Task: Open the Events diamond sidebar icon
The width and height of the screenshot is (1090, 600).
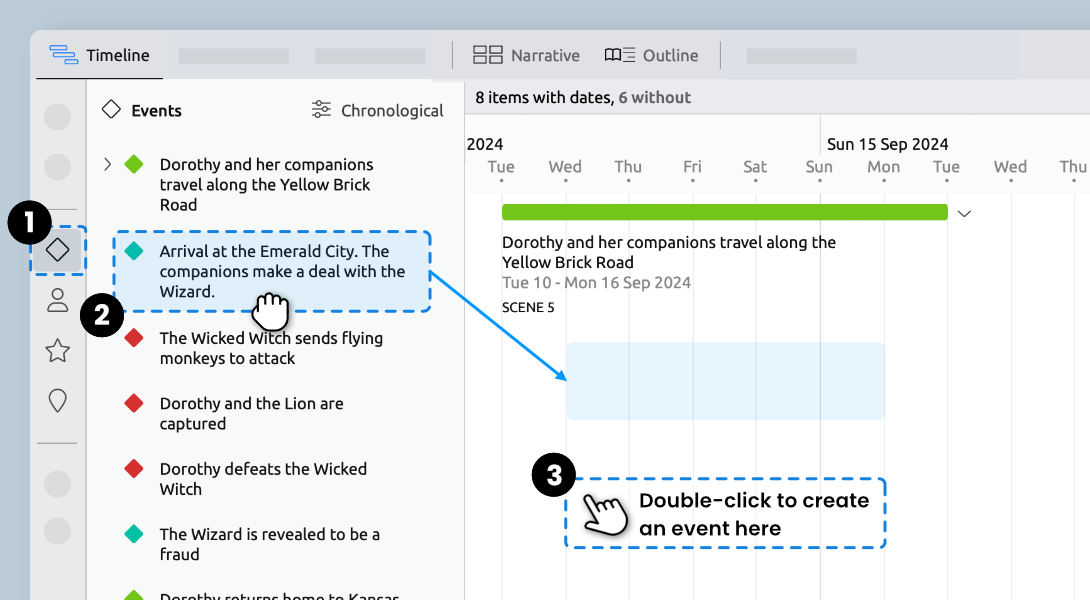Action: [58, 250]
